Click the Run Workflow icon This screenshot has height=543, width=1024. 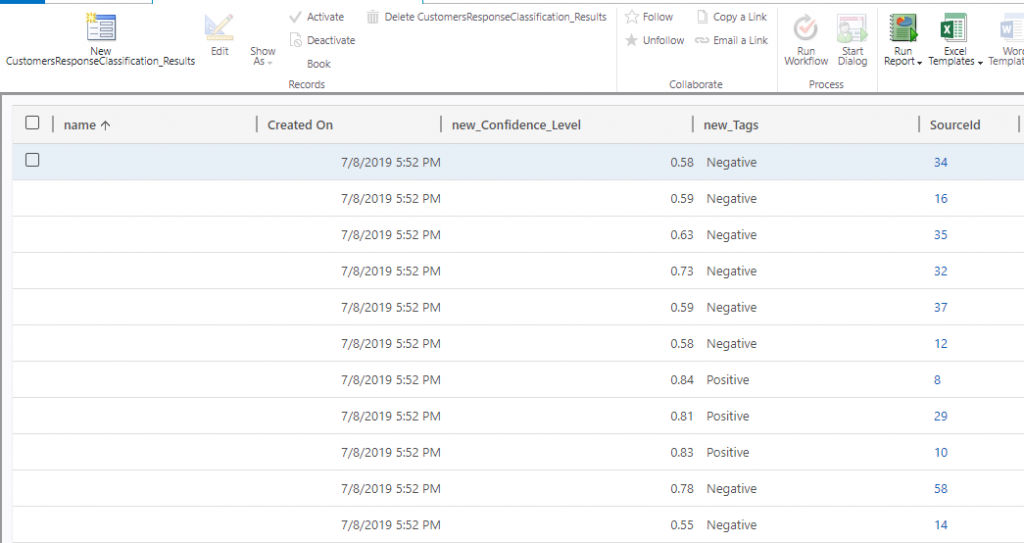point(805,28)
